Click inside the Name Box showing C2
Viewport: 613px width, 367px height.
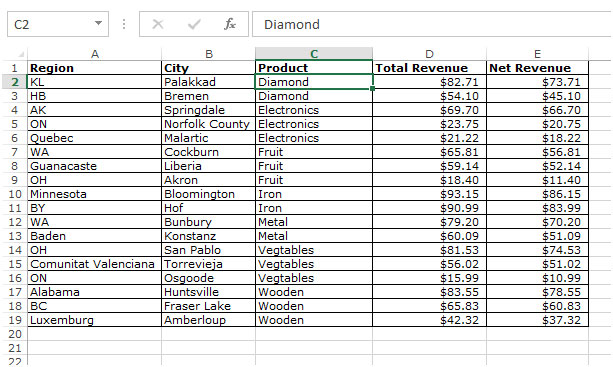click(50, 24)
